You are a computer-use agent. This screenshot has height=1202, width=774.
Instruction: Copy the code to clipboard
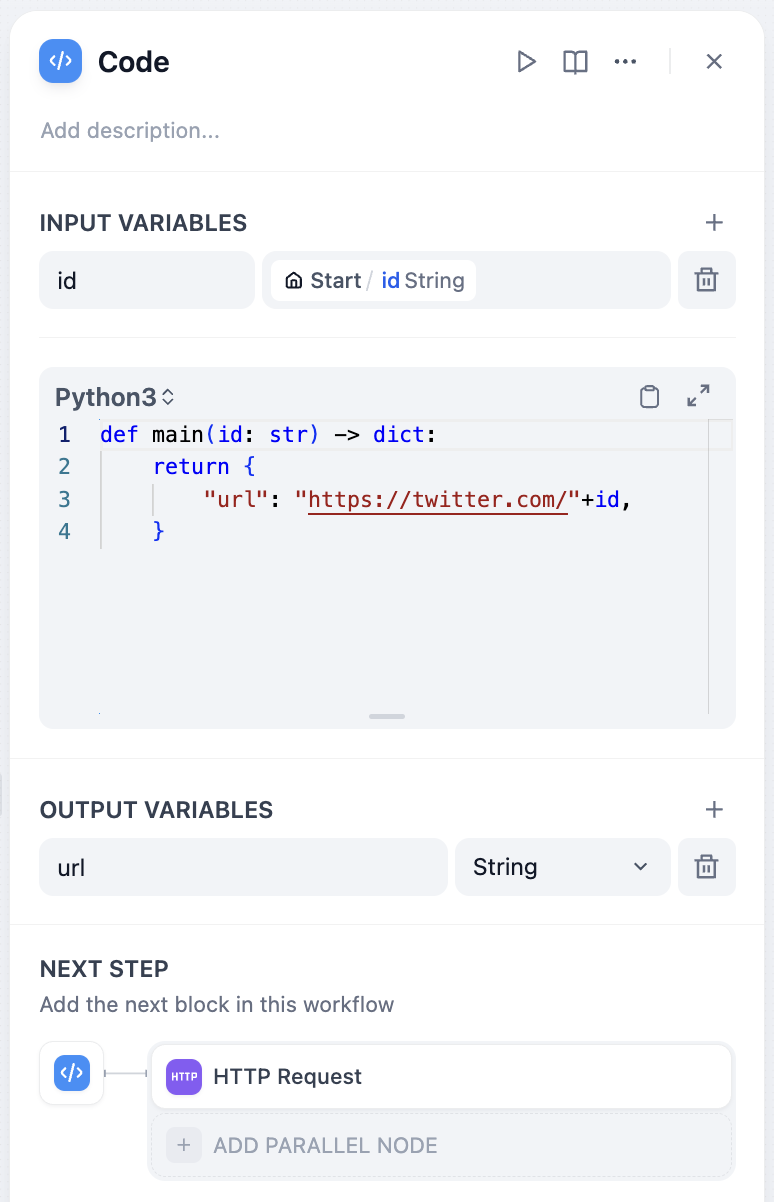(649, 397)
